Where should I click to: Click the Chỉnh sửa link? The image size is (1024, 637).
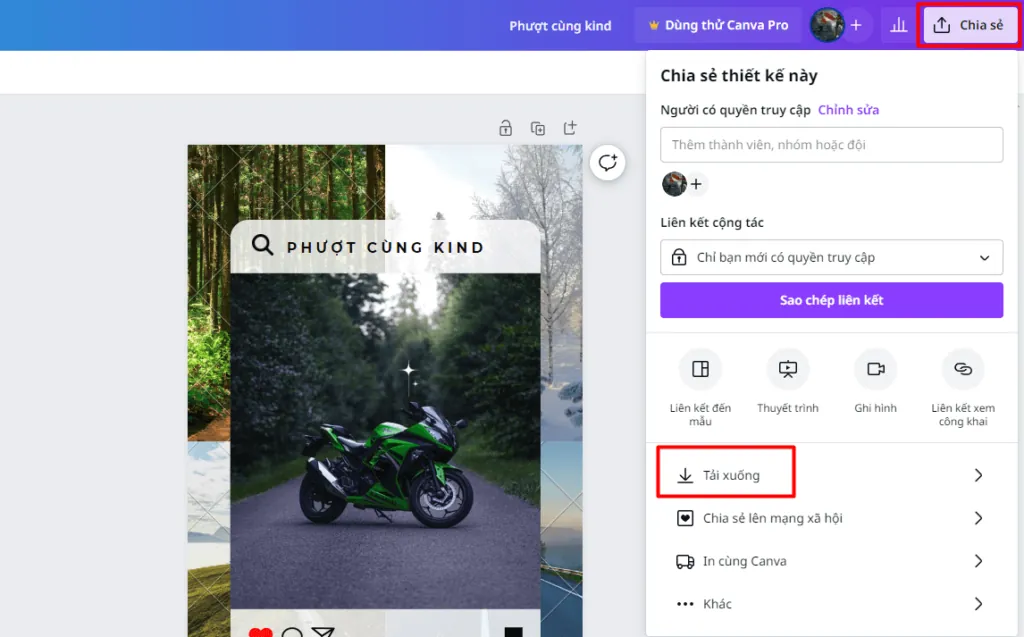(848, 110)
